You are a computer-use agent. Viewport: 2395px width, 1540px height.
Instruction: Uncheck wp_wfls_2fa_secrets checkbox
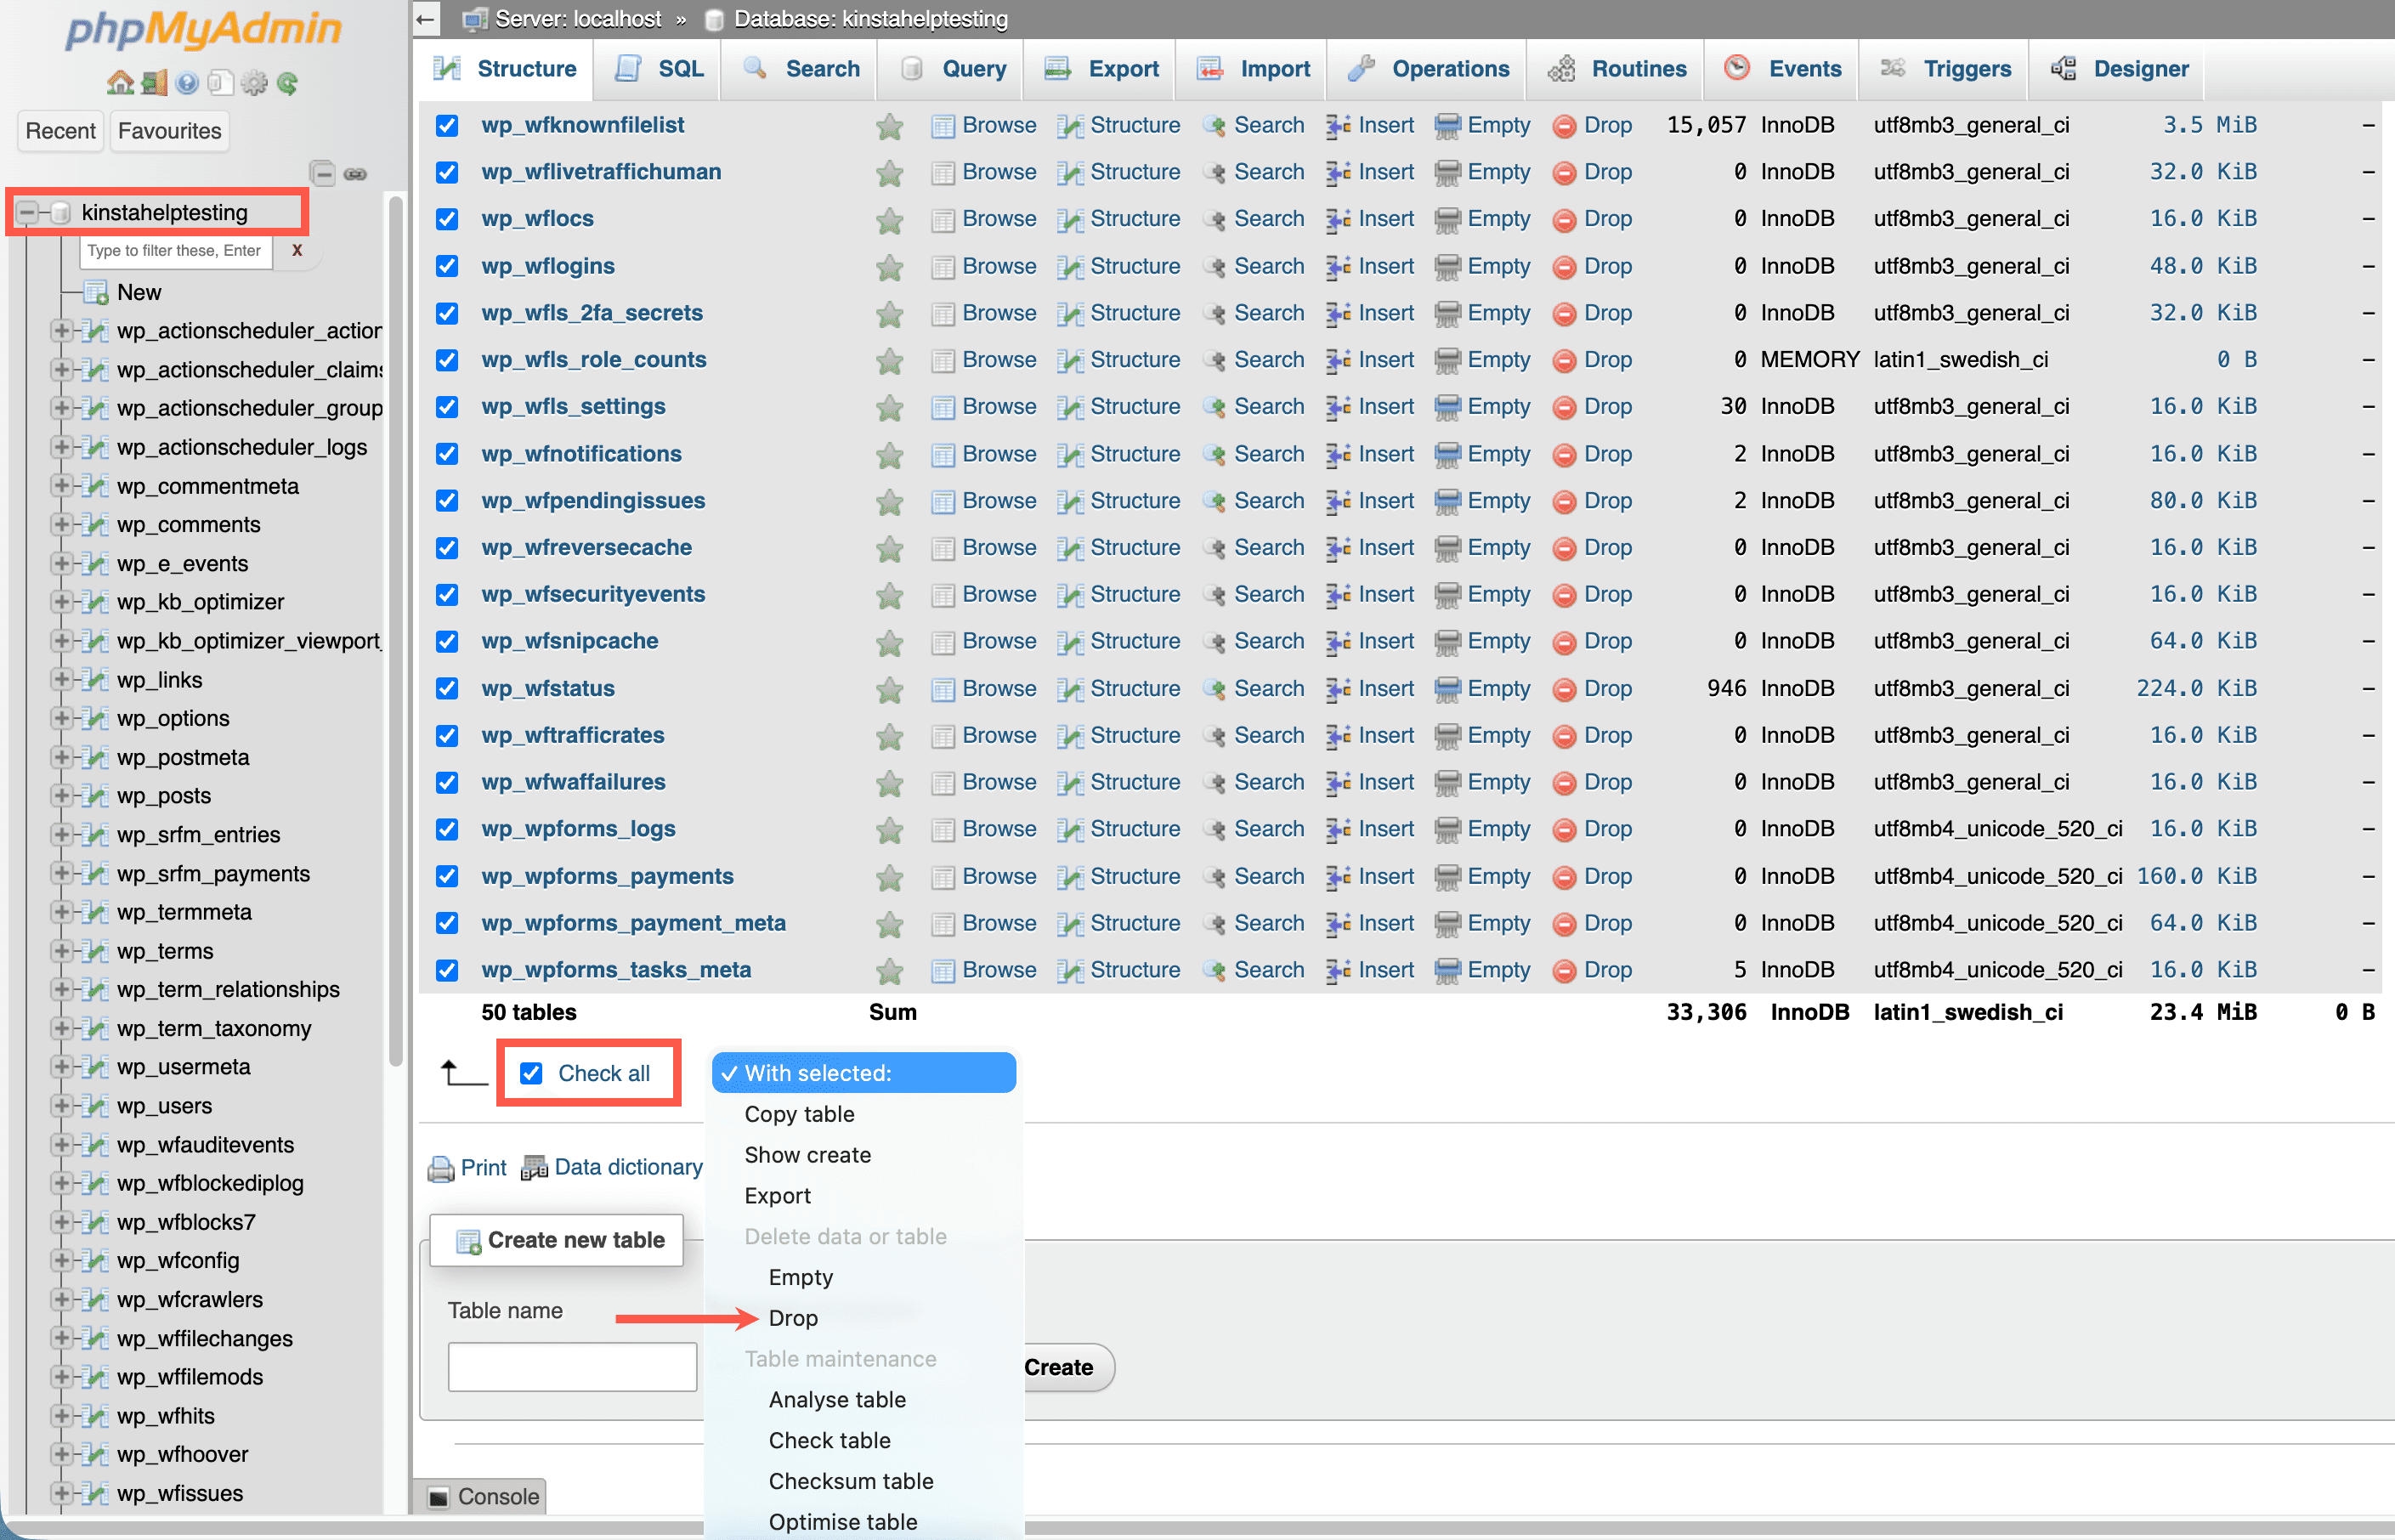point(447,314)
